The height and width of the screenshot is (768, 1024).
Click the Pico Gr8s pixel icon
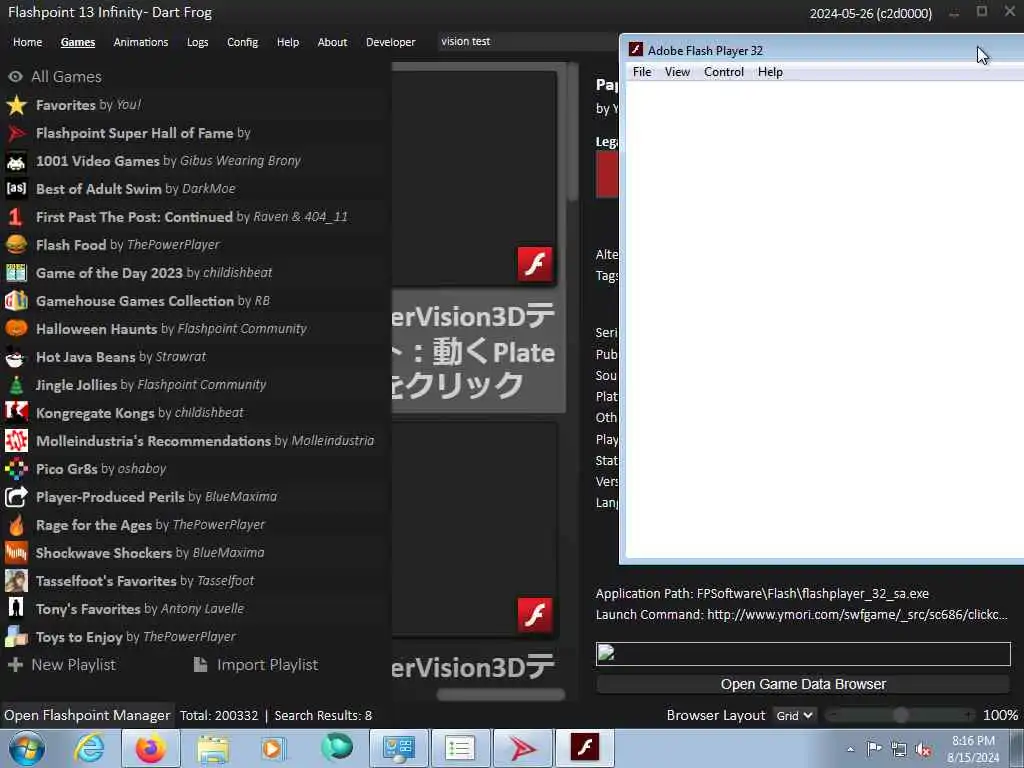[16, 469]
